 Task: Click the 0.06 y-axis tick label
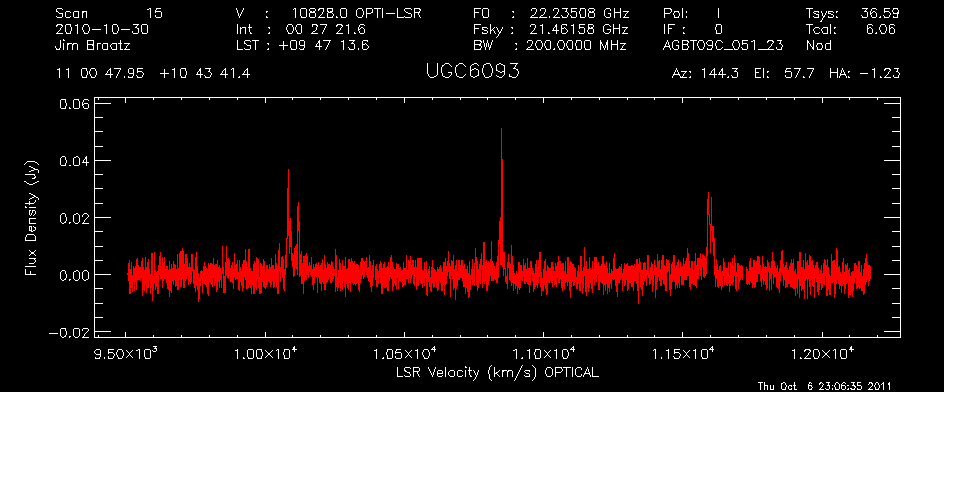tap(74, 104)
